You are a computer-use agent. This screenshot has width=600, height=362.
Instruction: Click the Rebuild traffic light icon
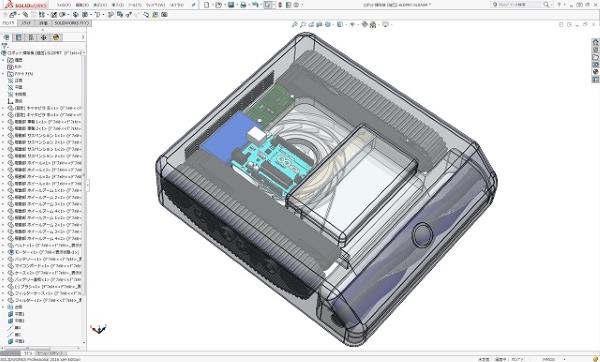tap(280, 5)
